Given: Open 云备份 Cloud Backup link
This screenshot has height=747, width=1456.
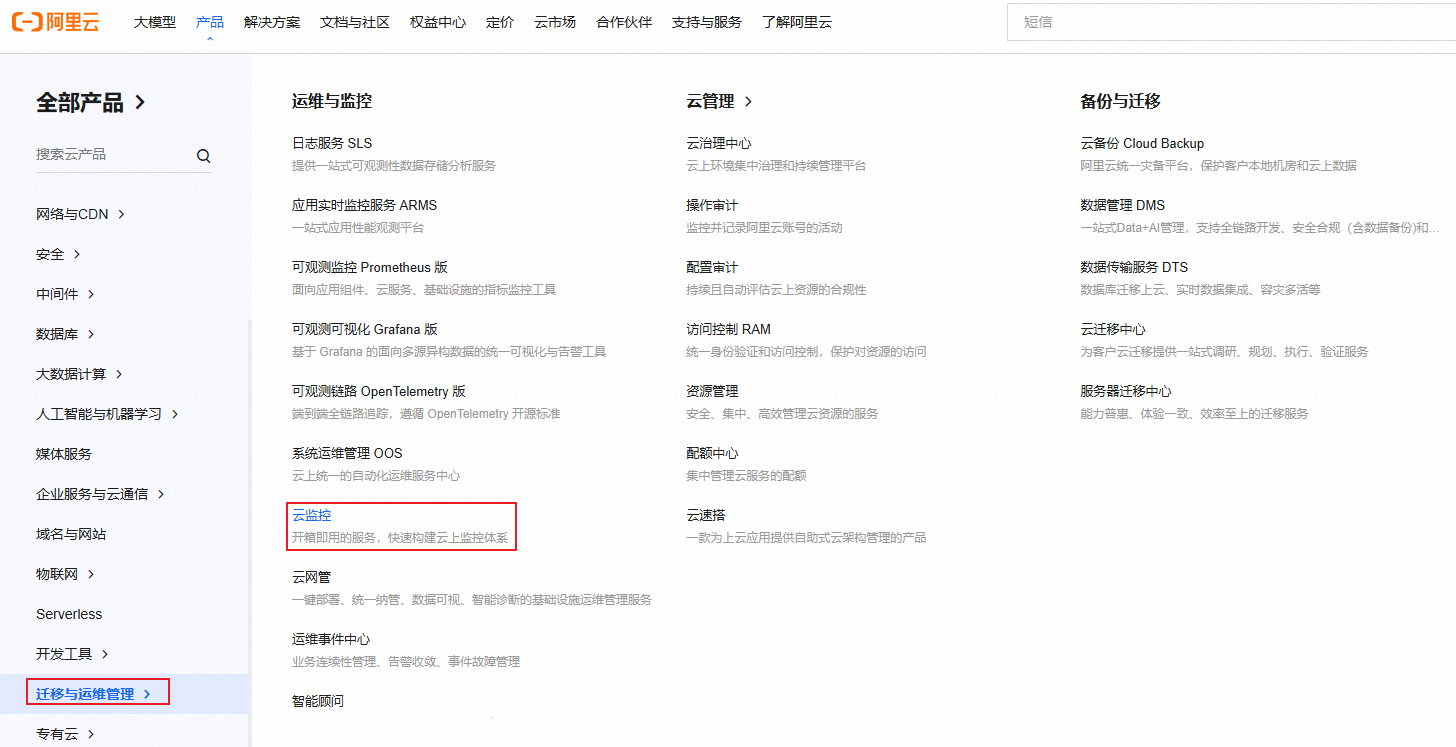Looking at the screenshot, I should pyautogui.click(x=1142, y=143).
